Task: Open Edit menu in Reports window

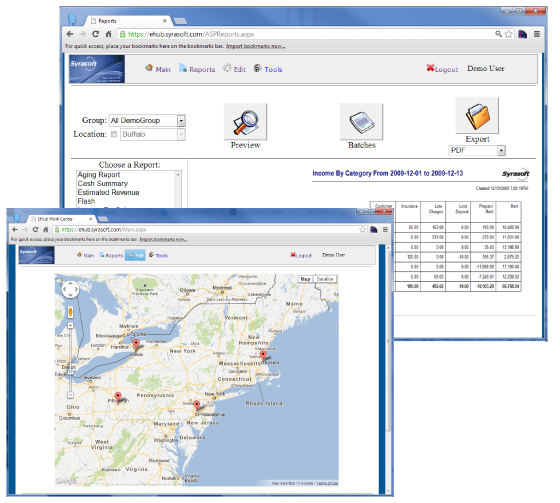Action: pyautogui.click(x=234, y=69)
